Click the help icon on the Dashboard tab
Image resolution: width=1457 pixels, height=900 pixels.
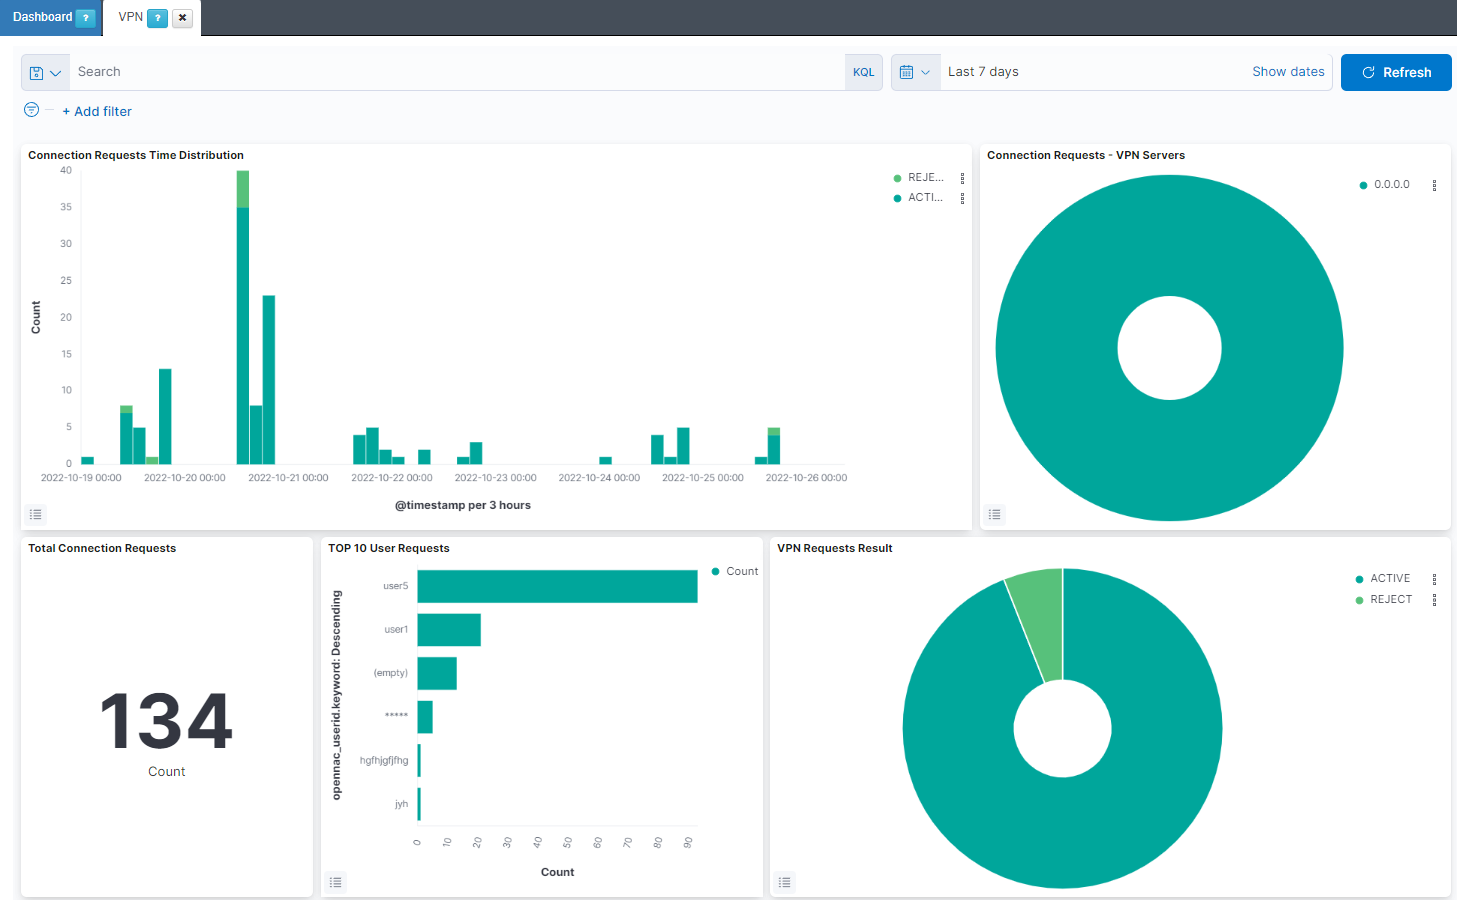[86, 18]
